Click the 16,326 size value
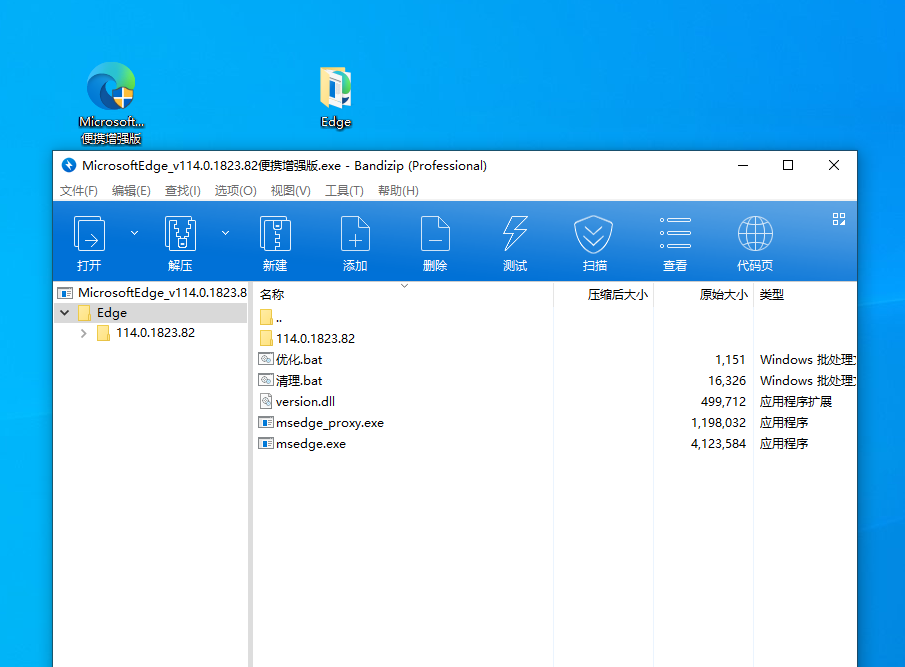Viewport: 905px width, 667px height. [x=727, y=381]
